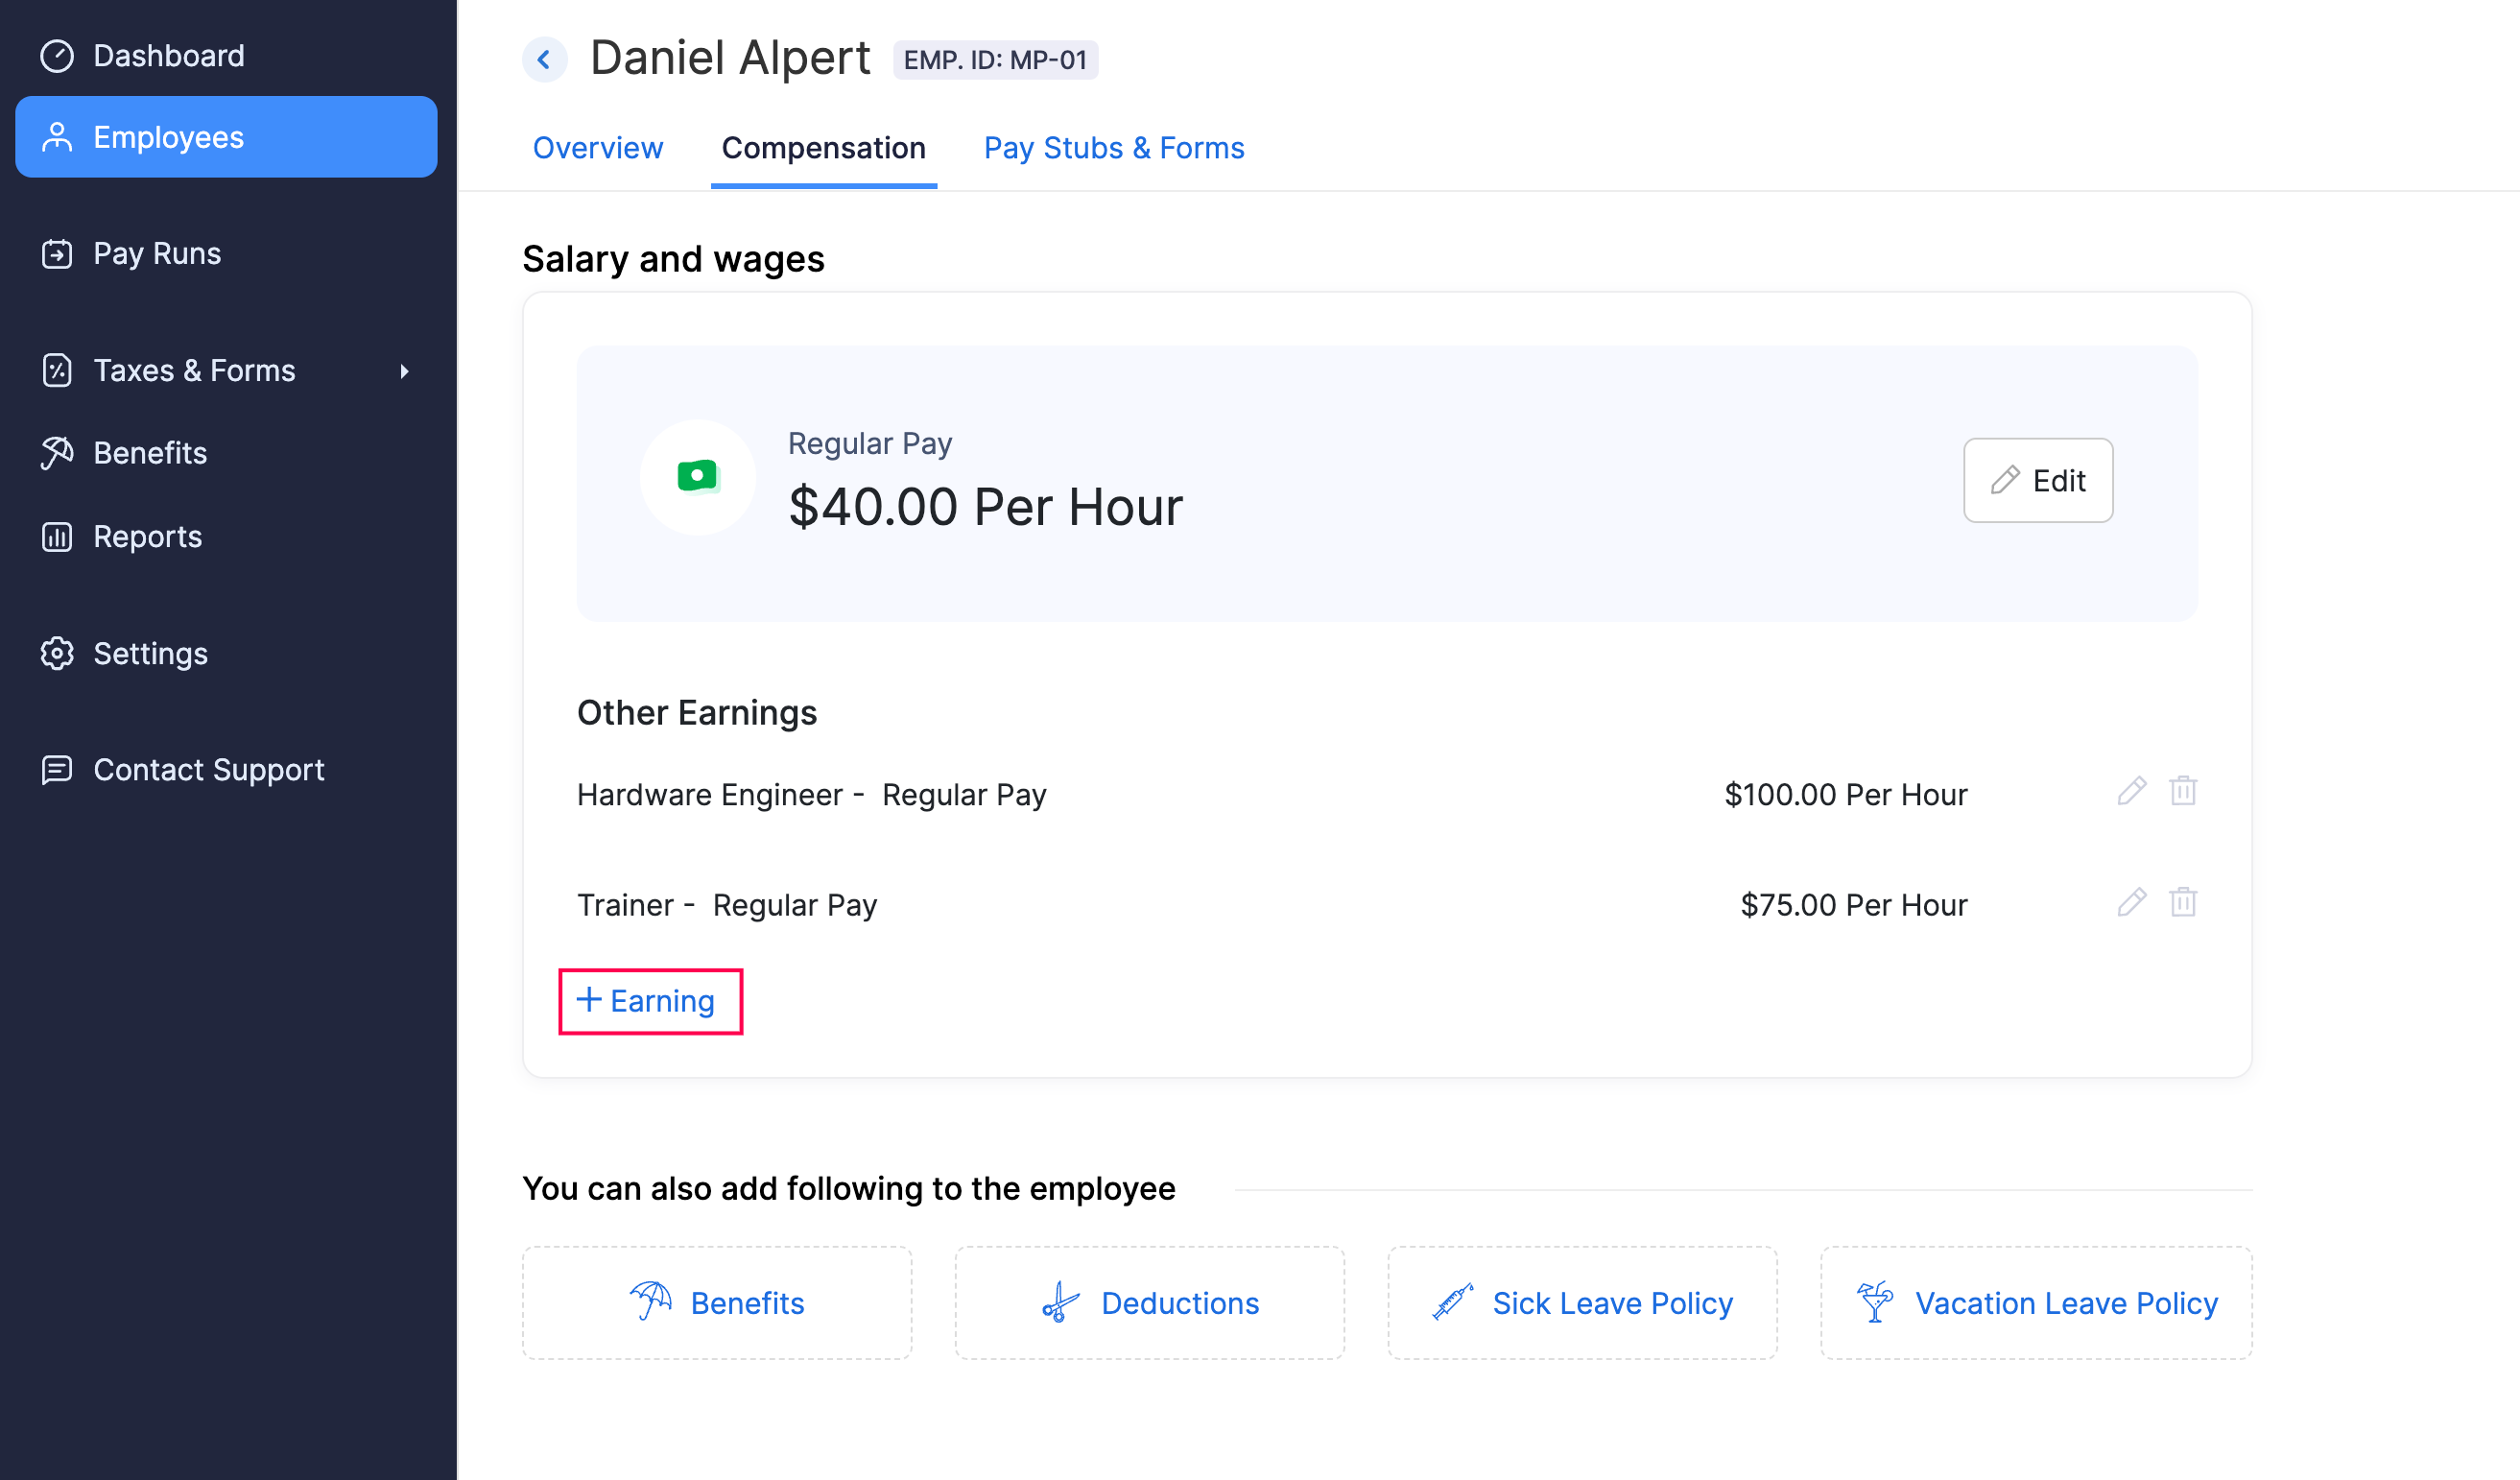Open Pay Runs from the sidebar icon

[57, 253]
